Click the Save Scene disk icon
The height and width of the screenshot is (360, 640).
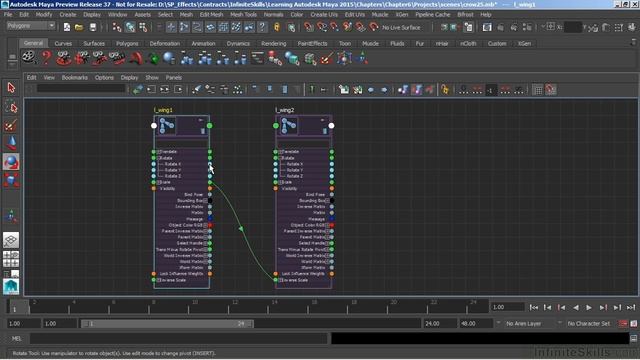(x=93, y=27)
